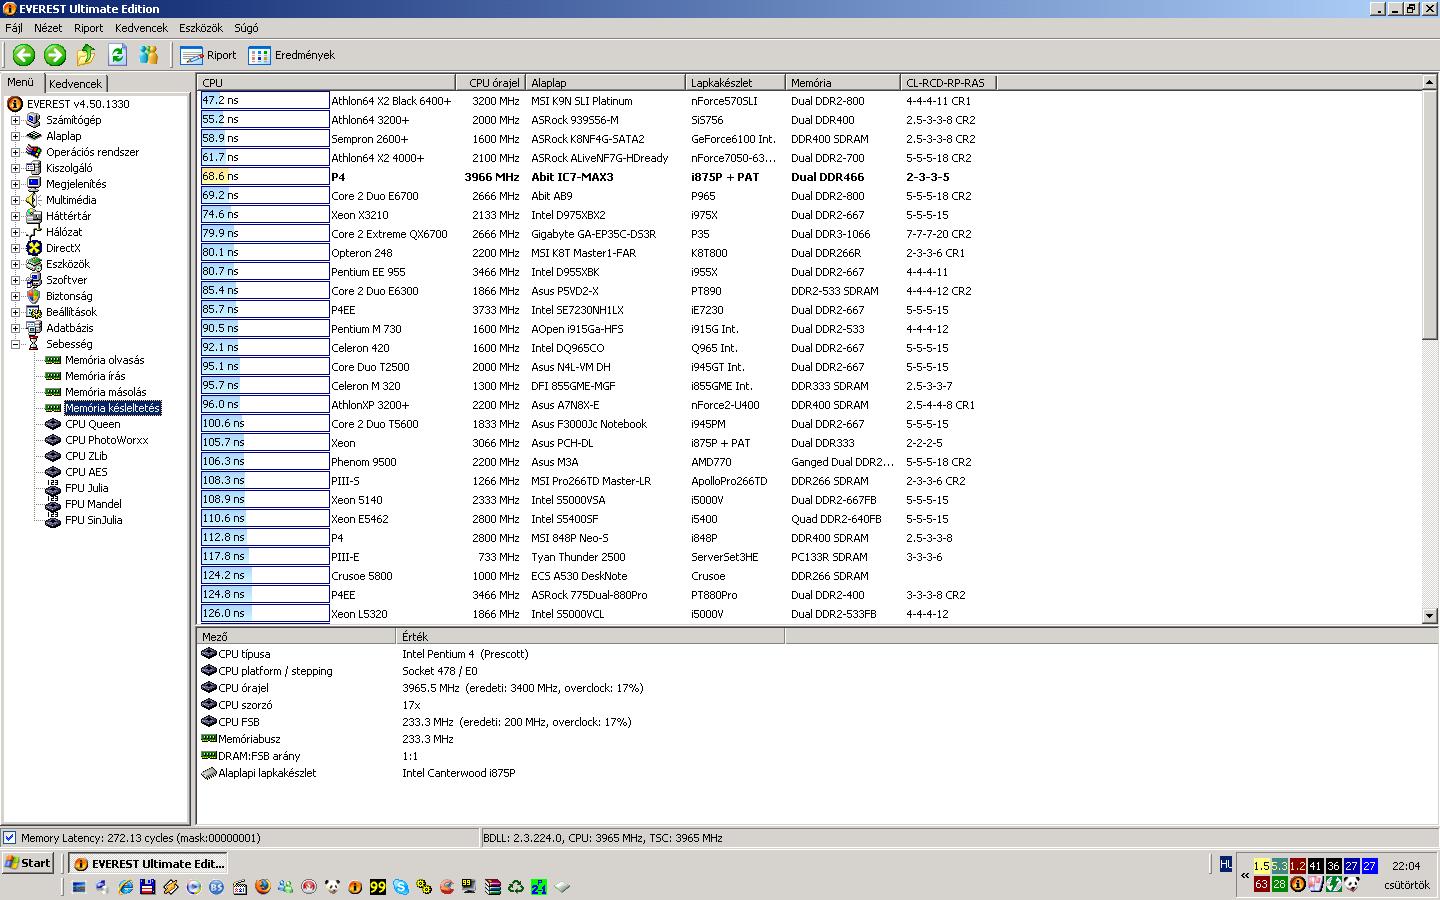Click the results list vertical scrollbar
Screen dimensions: 1440x900
coord(1430,350)
